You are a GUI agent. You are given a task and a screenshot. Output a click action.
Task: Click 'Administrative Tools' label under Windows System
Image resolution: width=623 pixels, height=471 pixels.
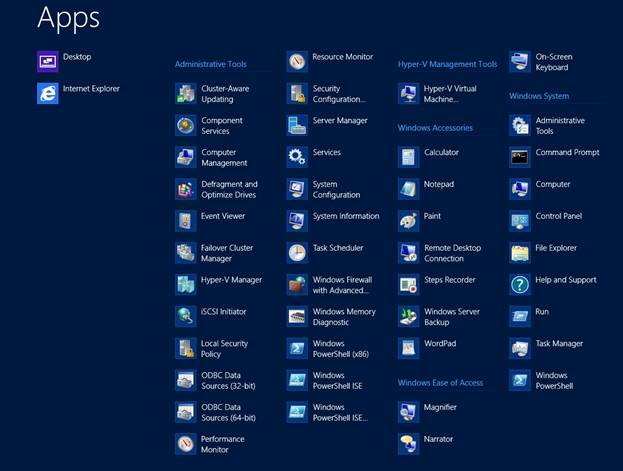tap(560, 126)
